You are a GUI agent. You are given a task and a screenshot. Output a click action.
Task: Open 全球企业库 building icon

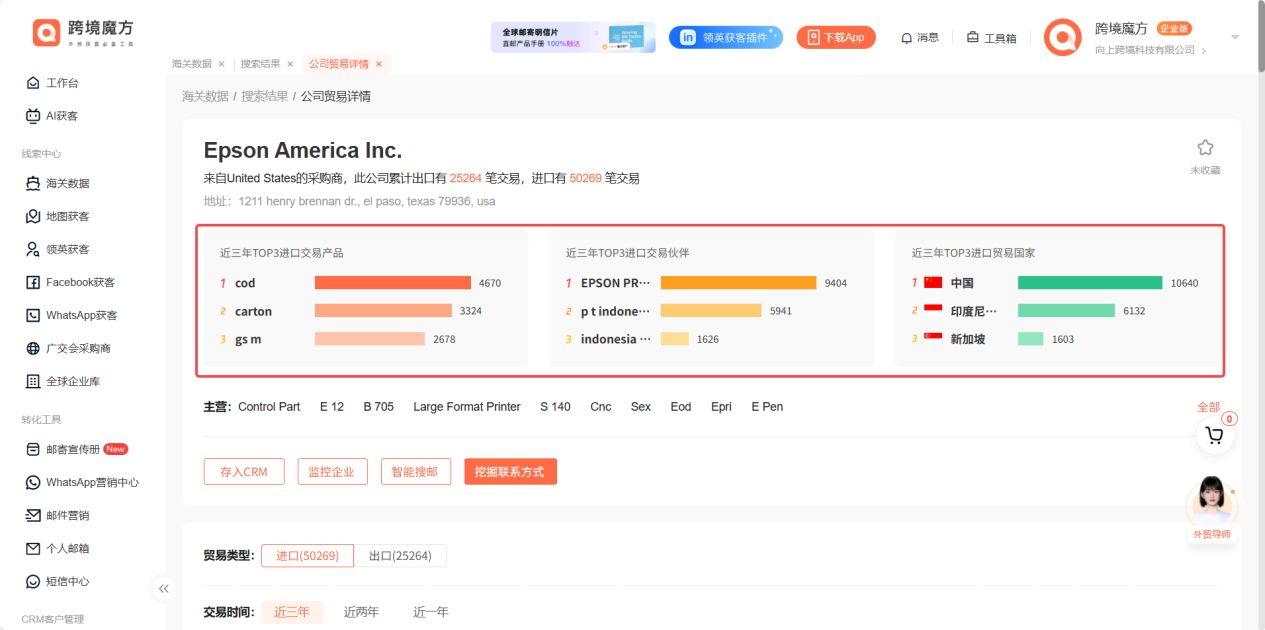(33, 381)
